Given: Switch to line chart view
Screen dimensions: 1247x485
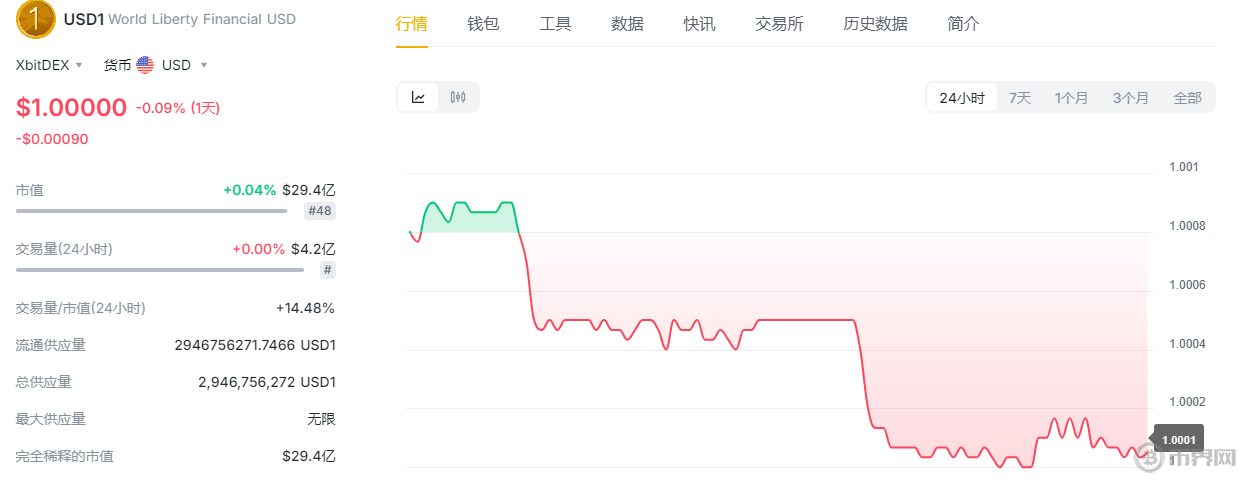Looking at the screenshot, I should [x=419, y=97].
